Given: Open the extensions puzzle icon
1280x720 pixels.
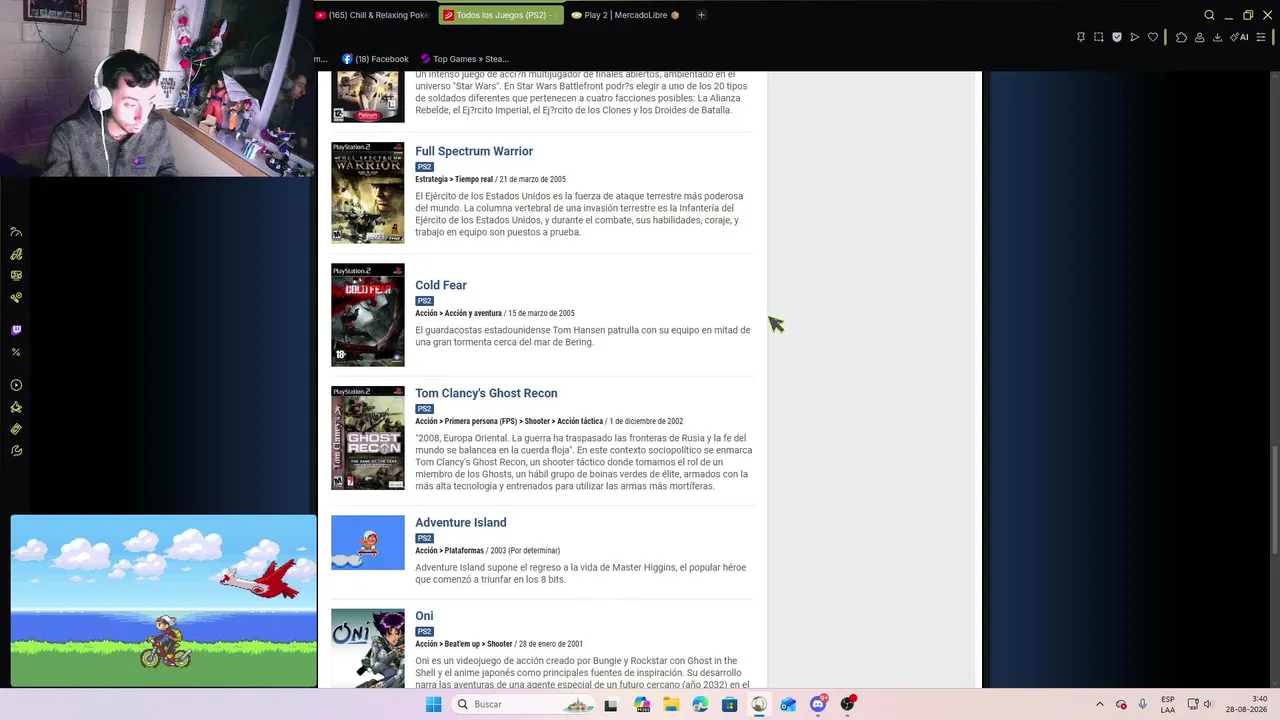Looking at the screenshot, I should point(1181,37).
